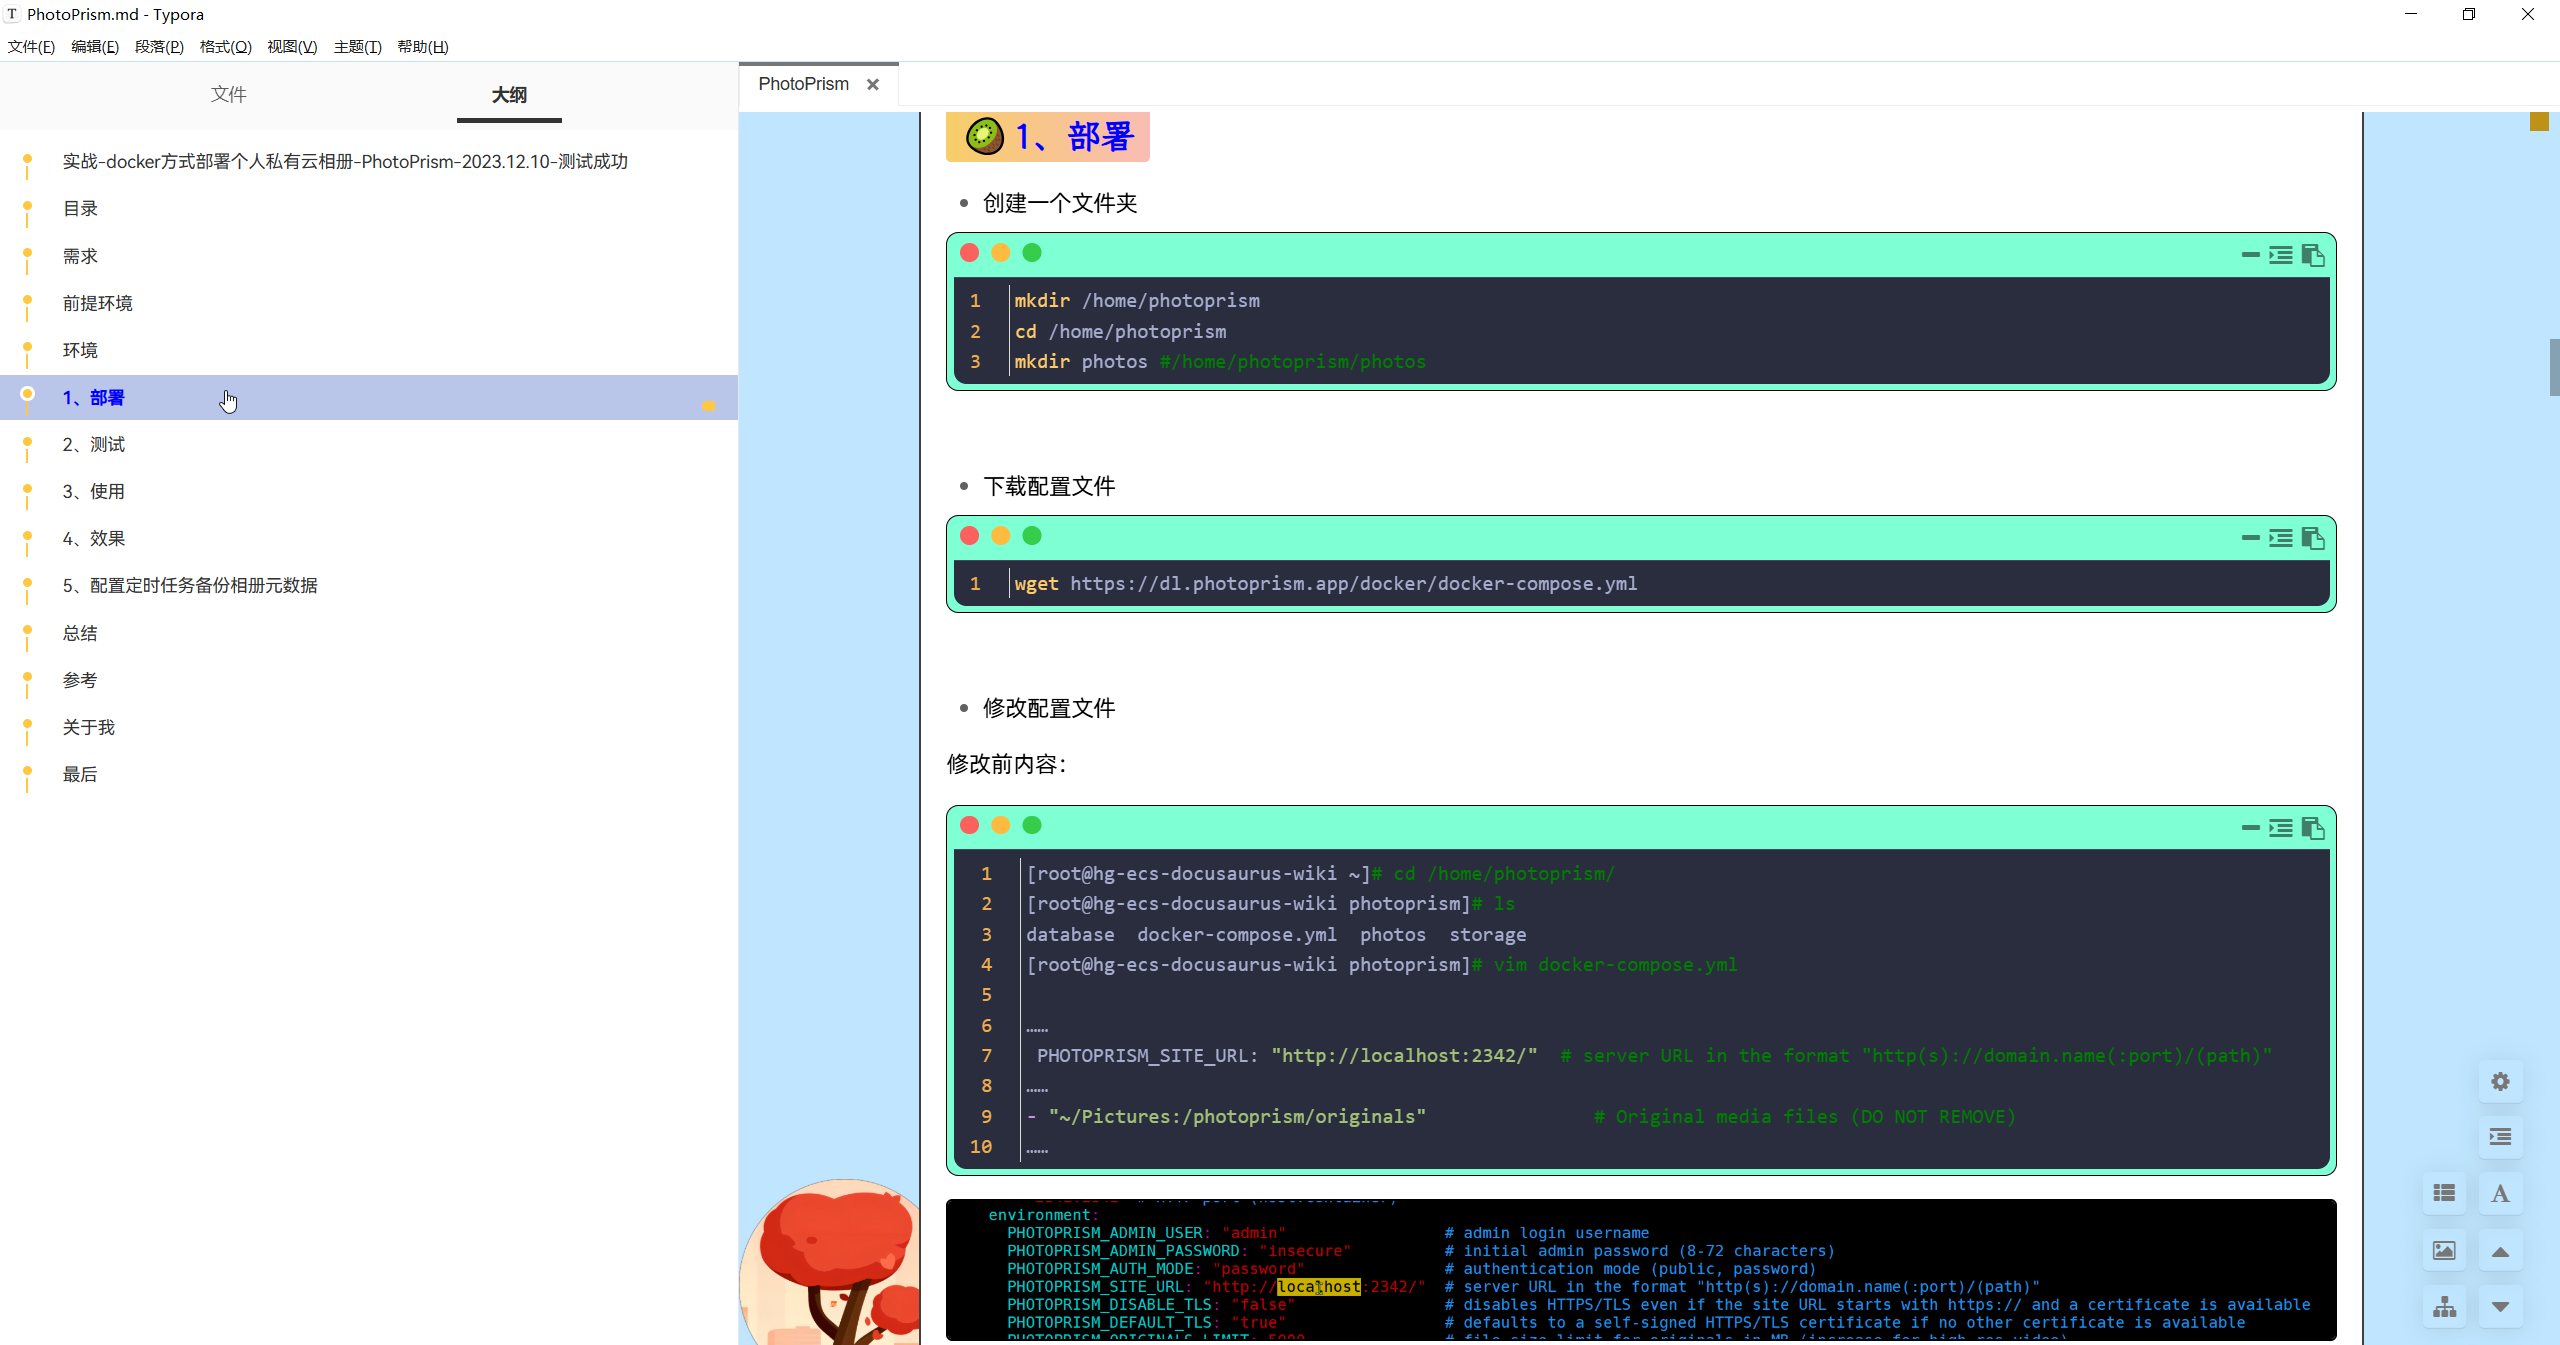Click the floating up-arrow scroll button
2560x1345 pixels.
point(2500,1250)
